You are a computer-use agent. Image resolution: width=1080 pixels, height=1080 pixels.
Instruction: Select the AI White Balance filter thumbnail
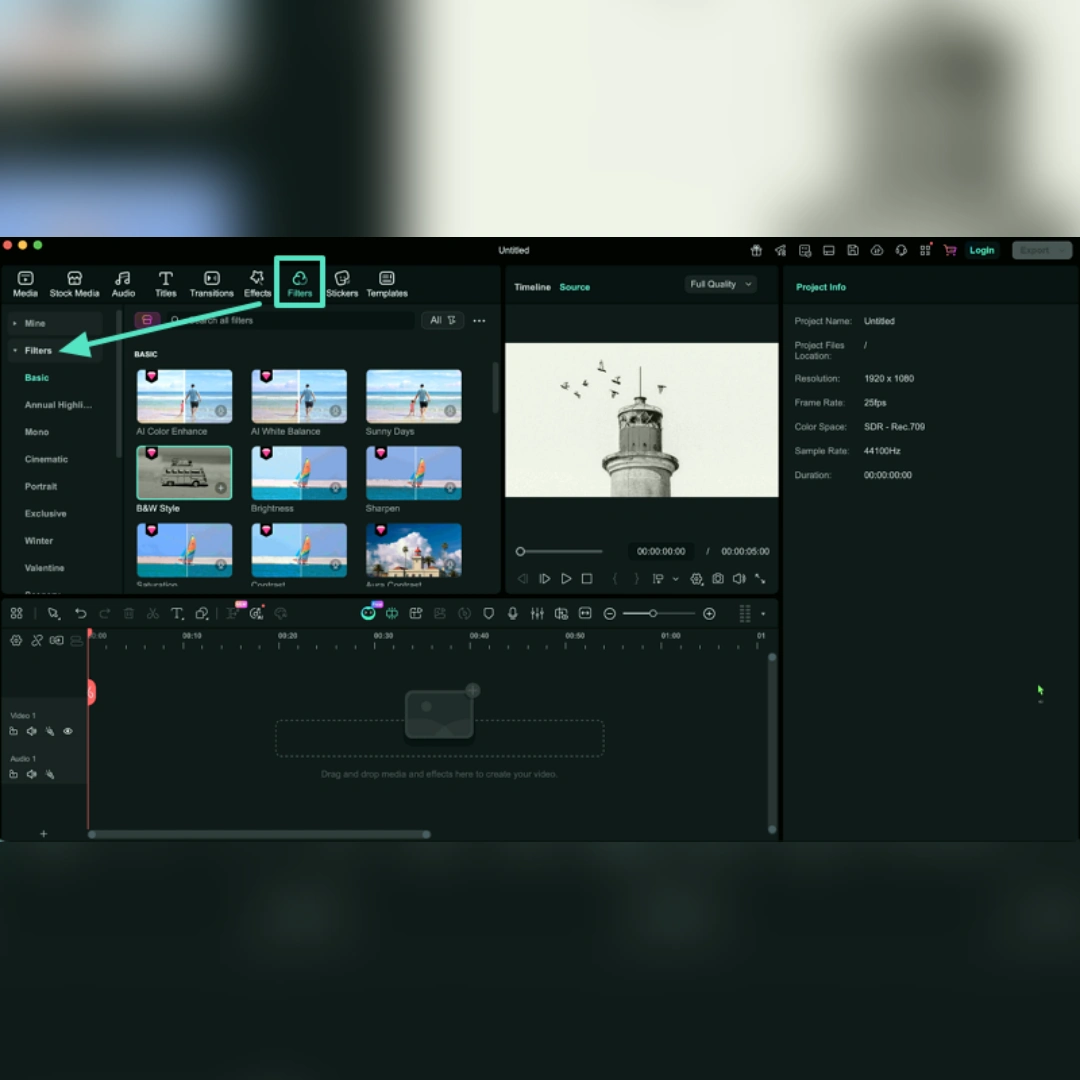tap(299, 397)
